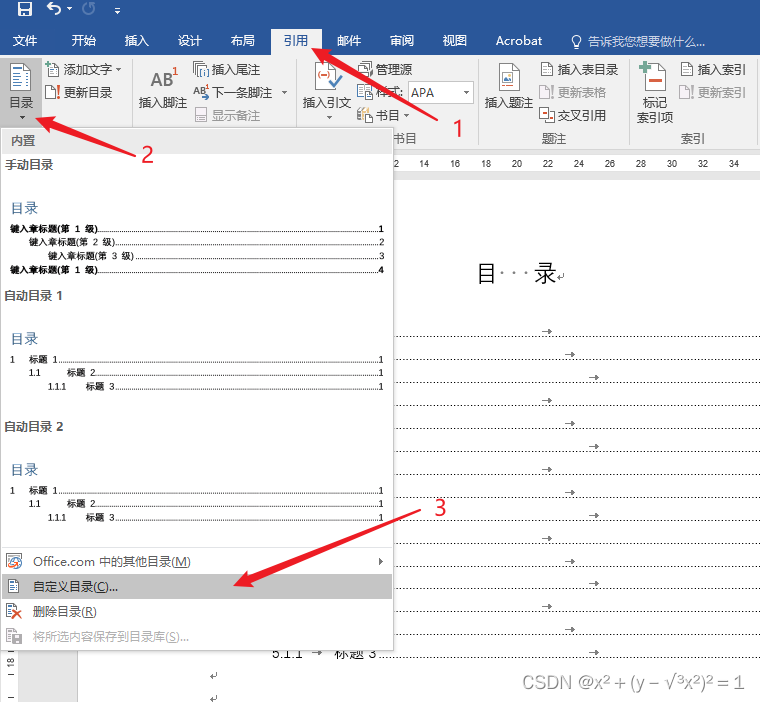This screenshot has width=760, height=702.
Task: Click 显示备注 button
Action: pos(227,115)
